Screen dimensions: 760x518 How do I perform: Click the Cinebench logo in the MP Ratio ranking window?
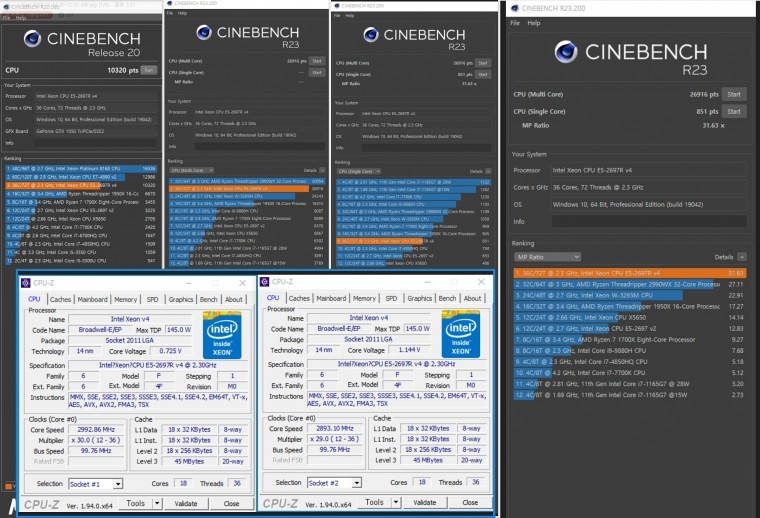(x=566, y=52)
